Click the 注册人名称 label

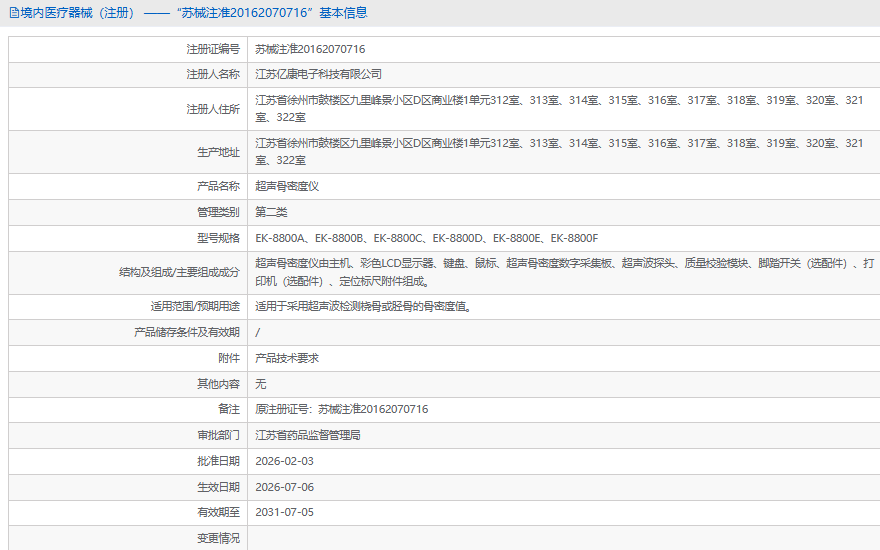213,74
